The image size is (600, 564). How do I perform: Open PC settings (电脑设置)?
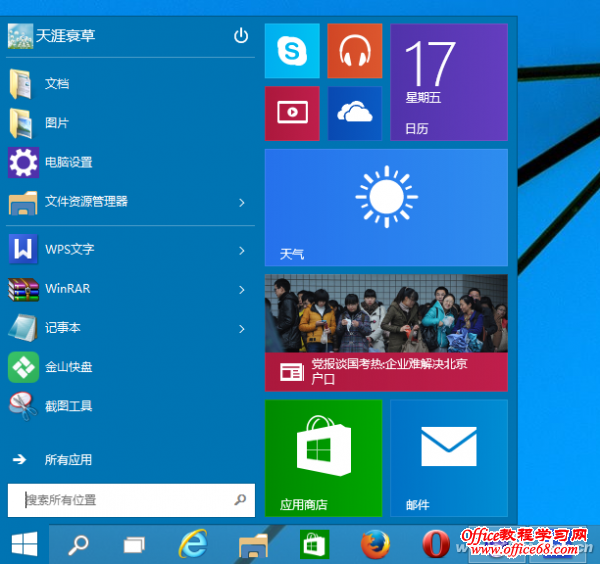(130, 162)
